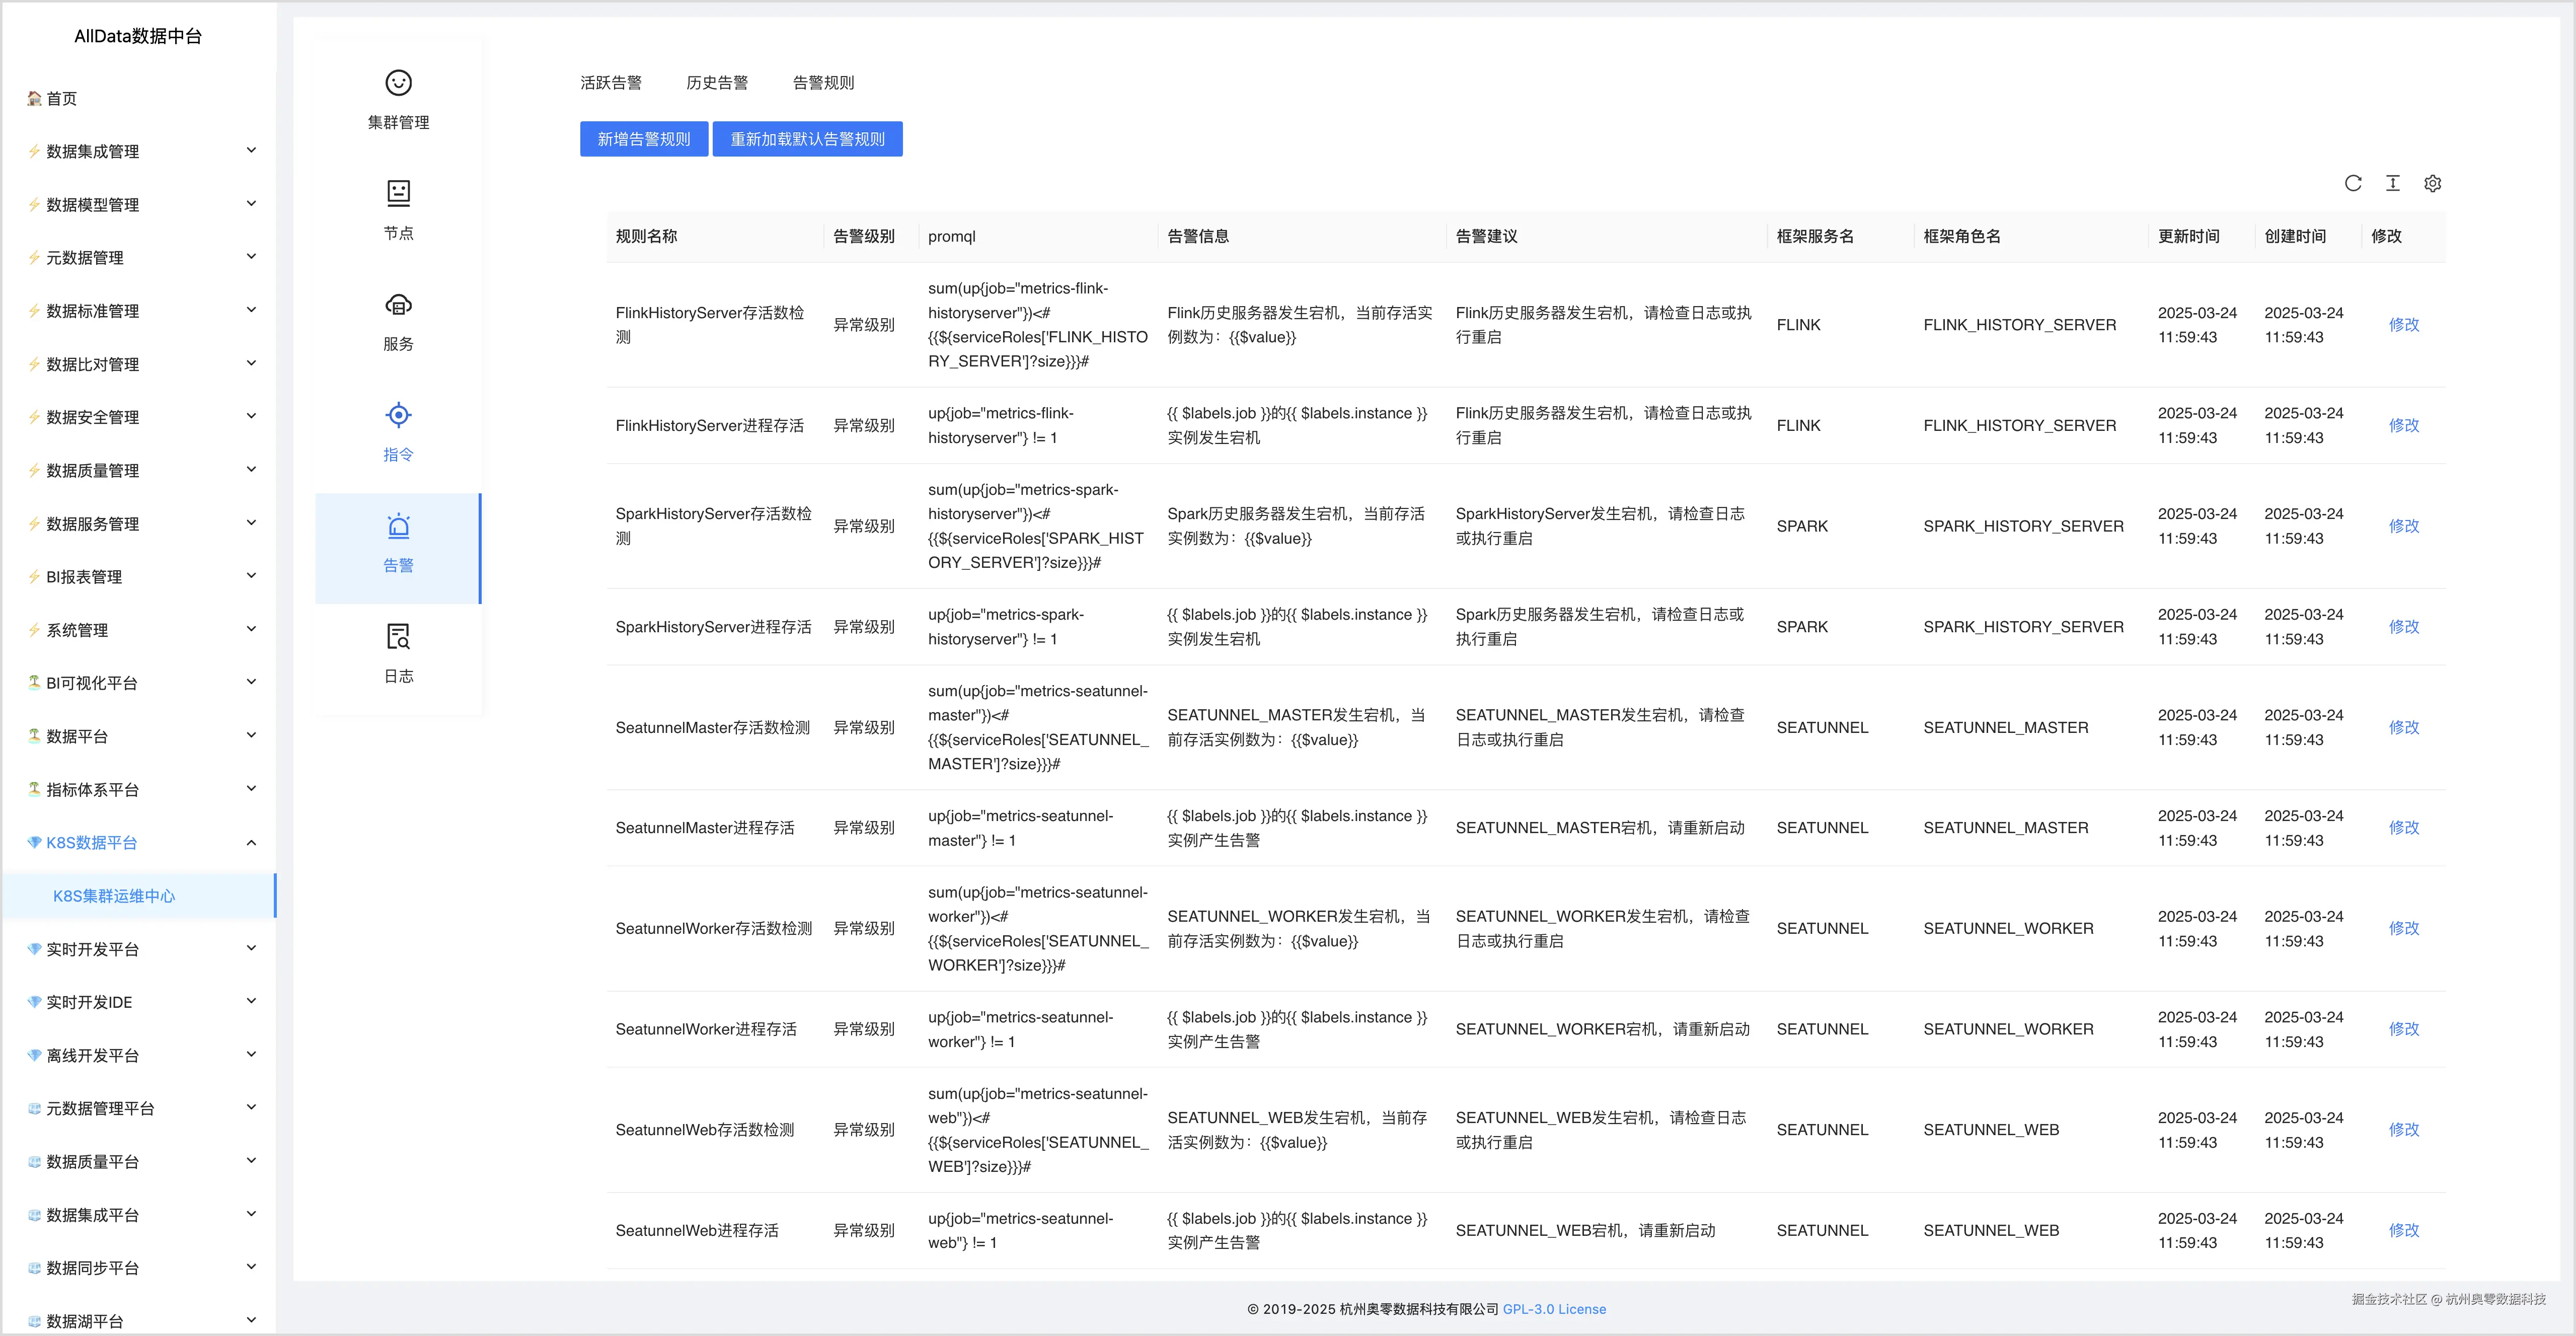2576x1336 pixels.
Task: Open the 告警规则 tab
Action: [x=823, y=83]
